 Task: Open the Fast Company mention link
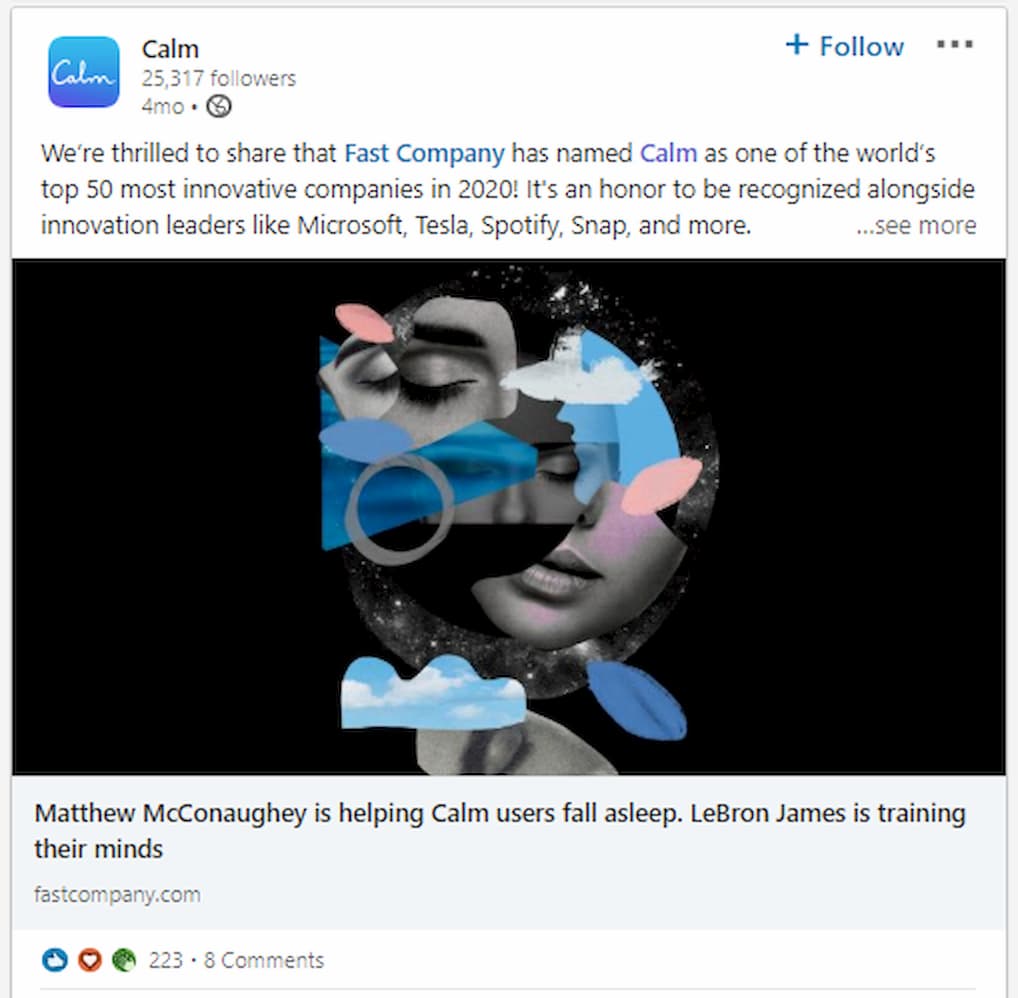tap(424, 154)
